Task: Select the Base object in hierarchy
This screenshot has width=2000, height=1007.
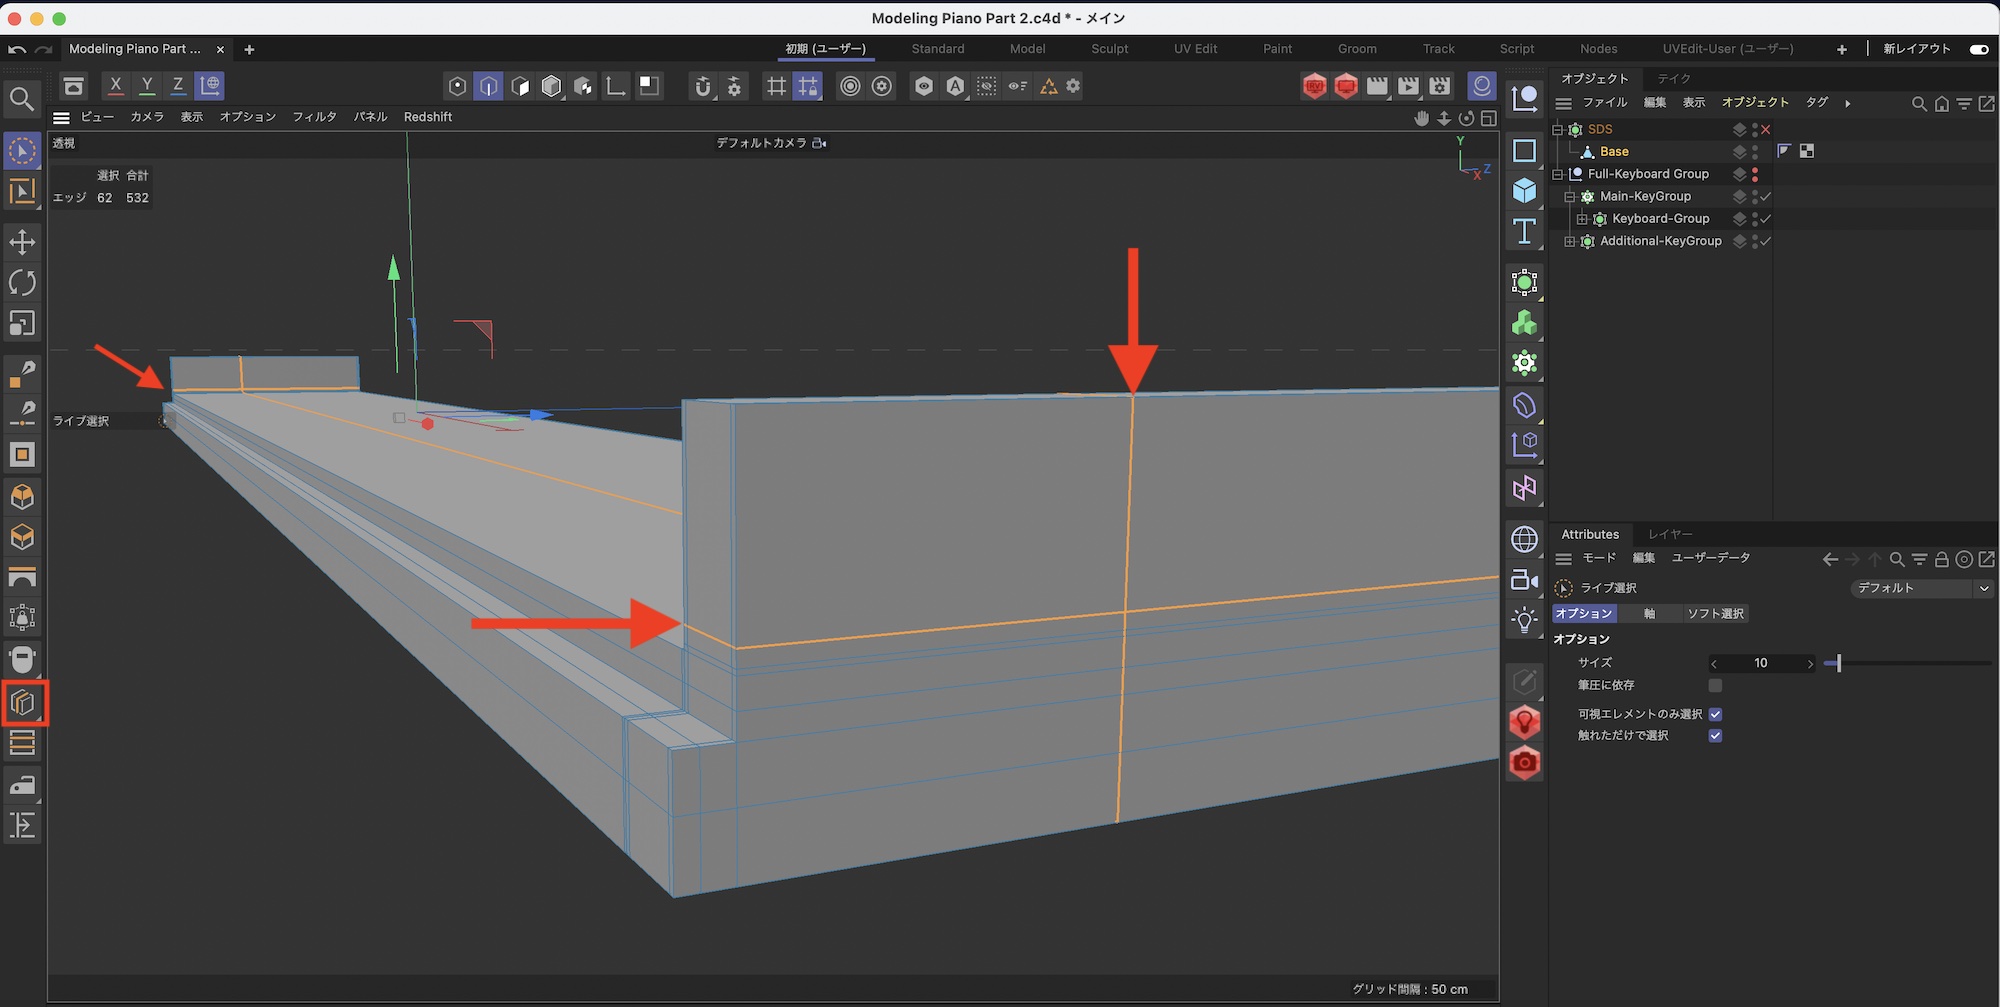Action: point(1614,152)
